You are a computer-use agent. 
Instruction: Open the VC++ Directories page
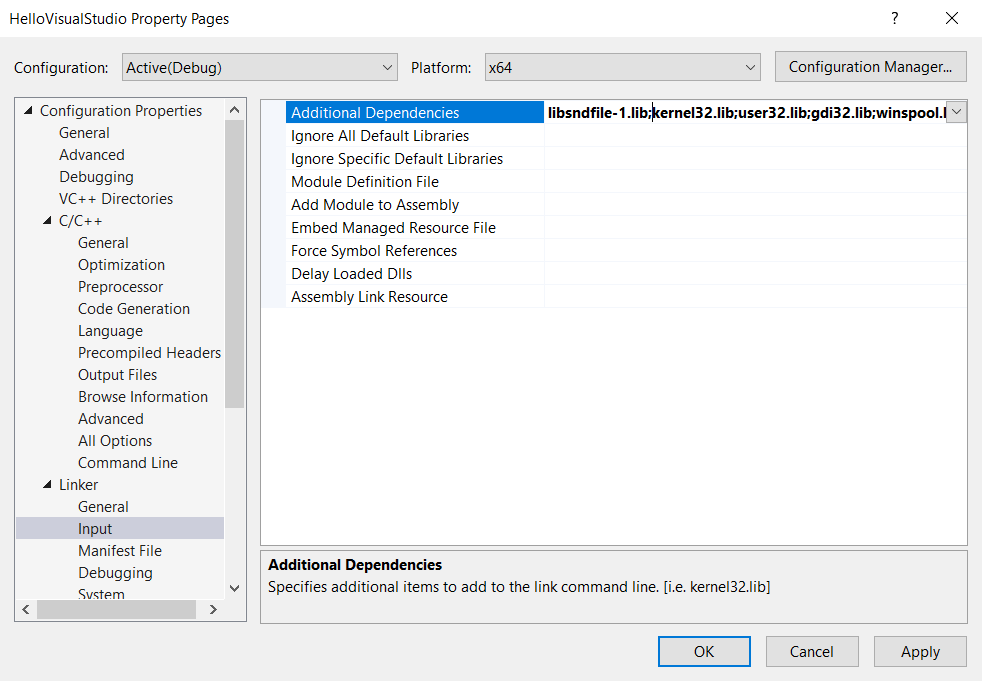(116, 199)
